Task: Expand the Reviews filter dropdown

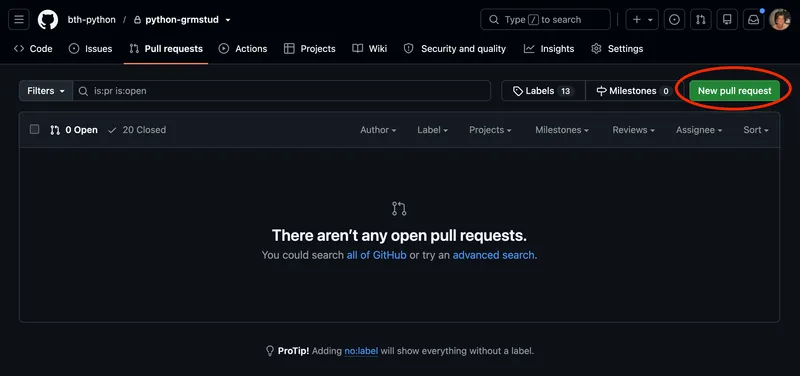Action: [633, 130]
